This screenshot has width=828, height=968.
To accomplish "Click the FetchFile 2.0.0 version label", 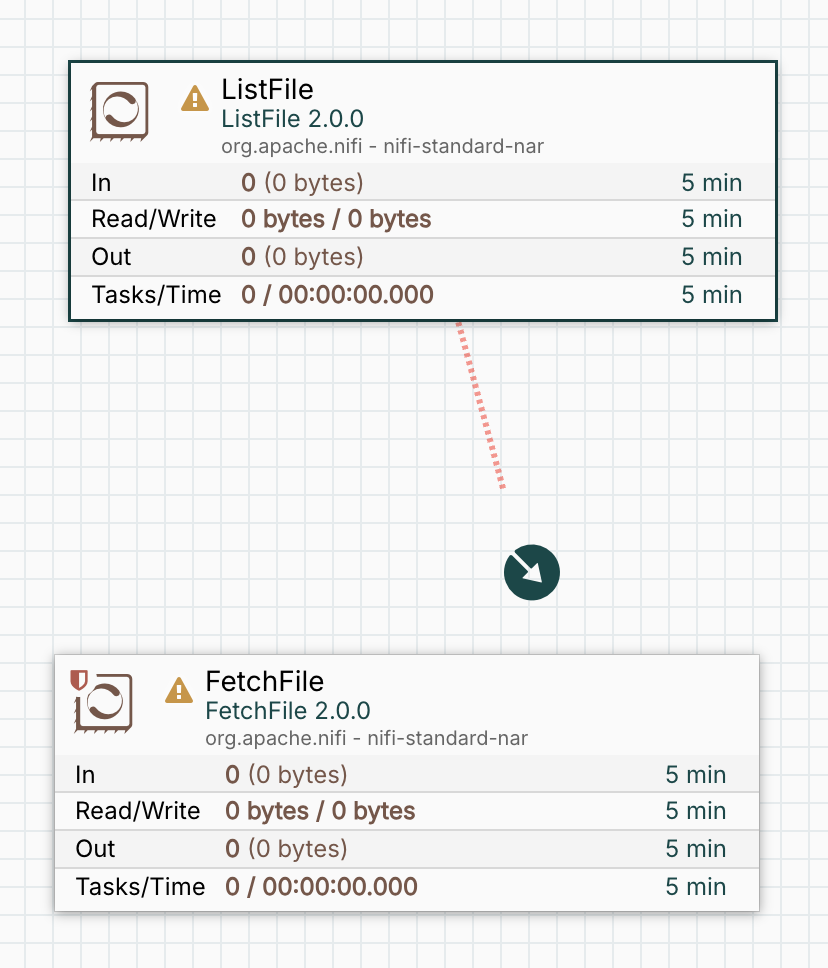I will pyautogui.click(x=288, y=711).
